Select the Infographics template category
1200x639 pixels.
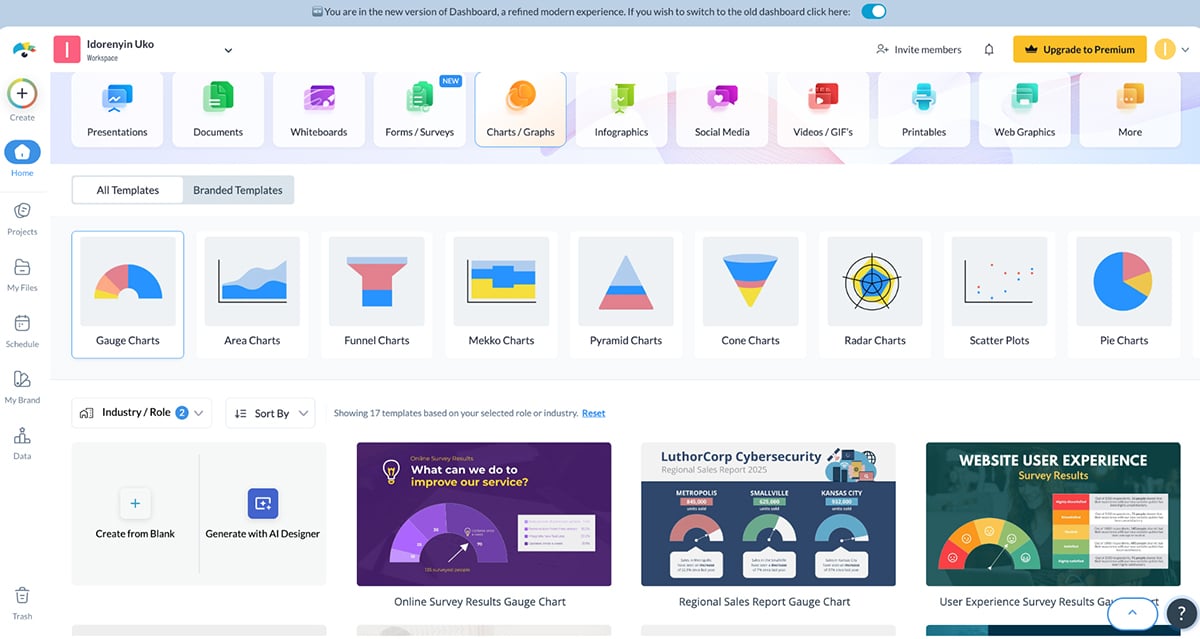(x=621, y=108)
